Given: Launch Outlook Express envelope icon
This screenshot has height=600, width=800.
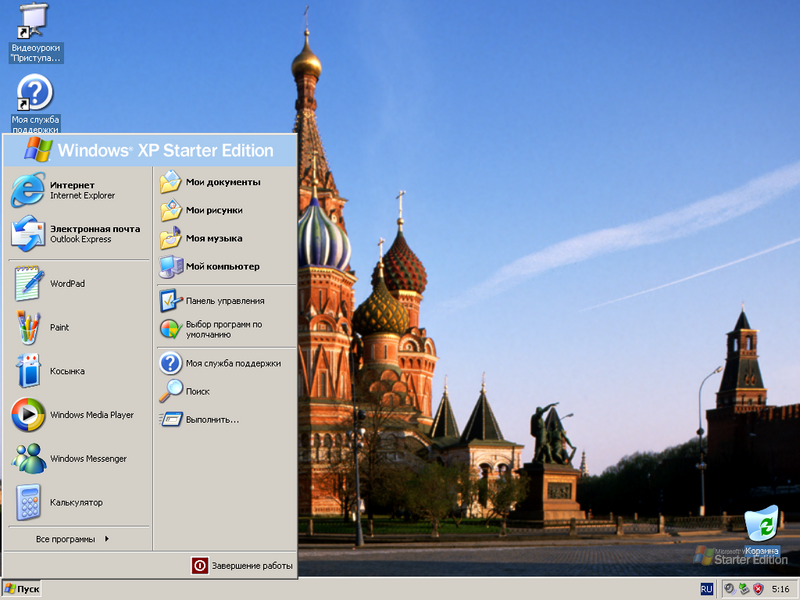Looking at the screenshot, I should point(28,234).
